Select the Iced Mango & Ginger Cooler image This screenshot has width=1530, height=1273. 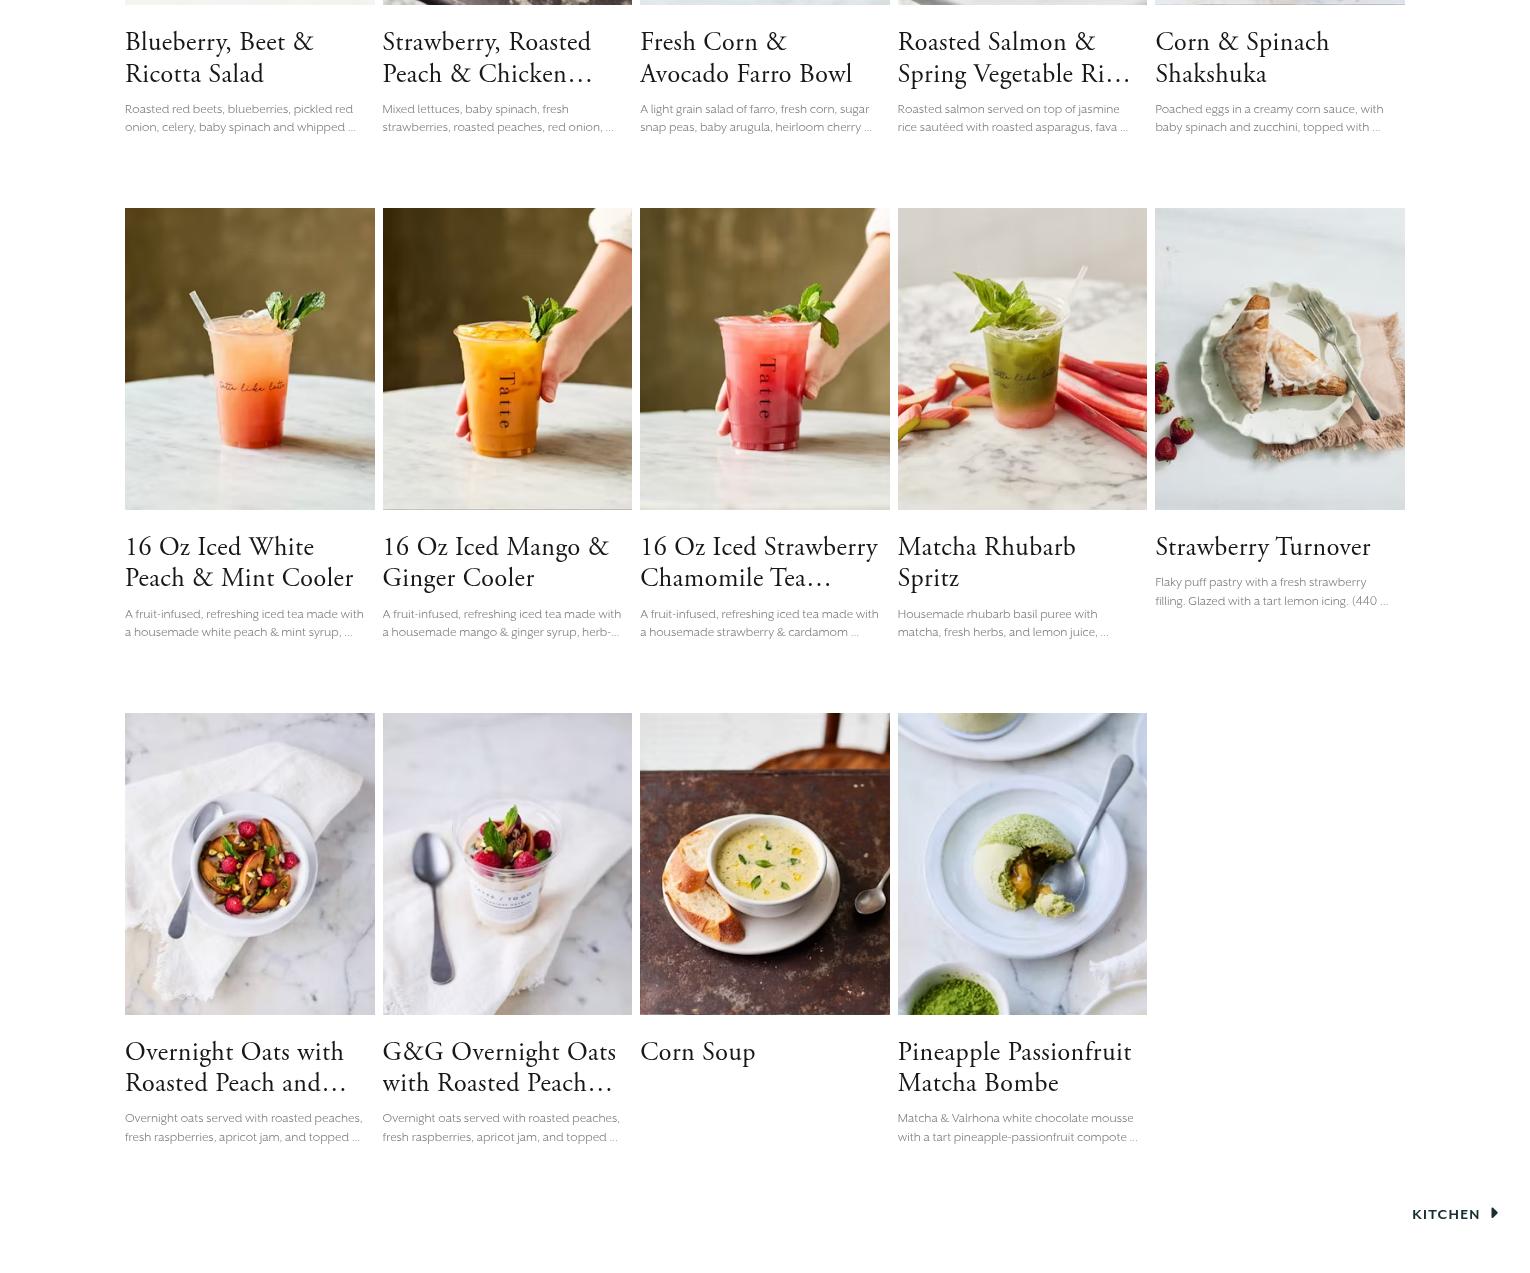[507, 359]
